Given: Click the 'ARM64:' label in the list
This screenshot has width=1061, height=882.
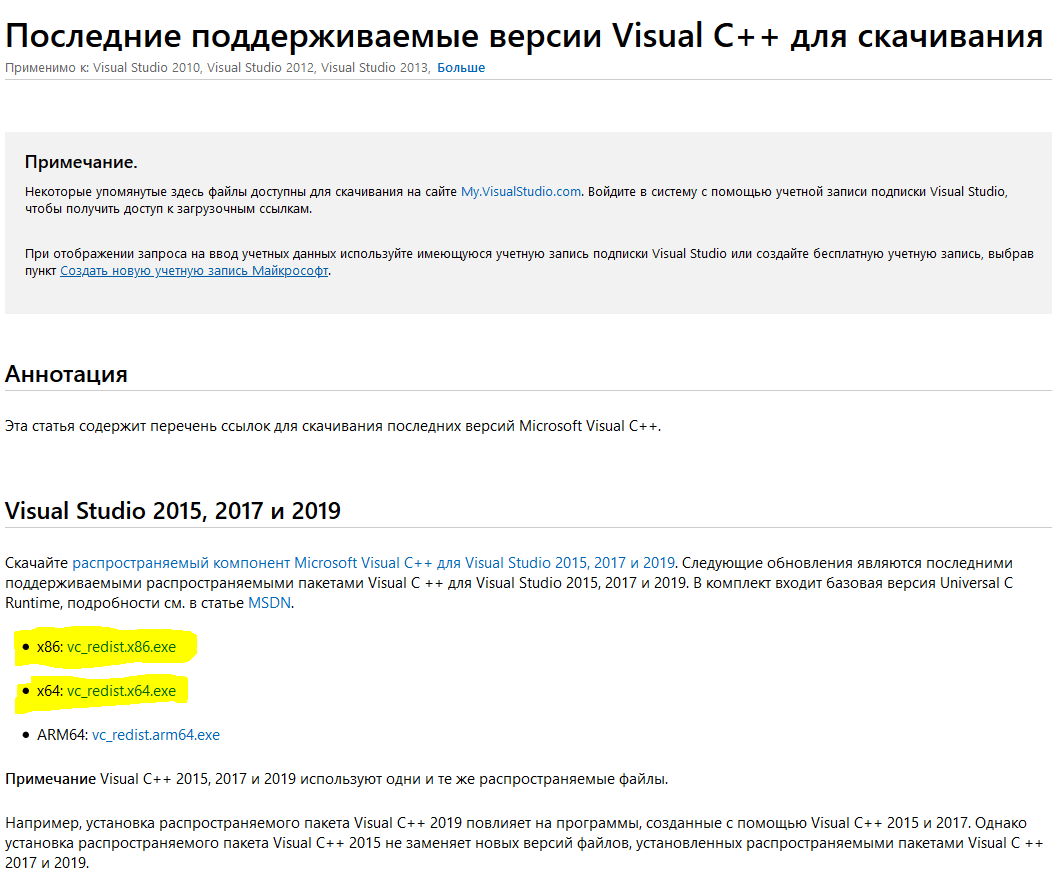Looking at the screenshot, I should pos(62,735).
